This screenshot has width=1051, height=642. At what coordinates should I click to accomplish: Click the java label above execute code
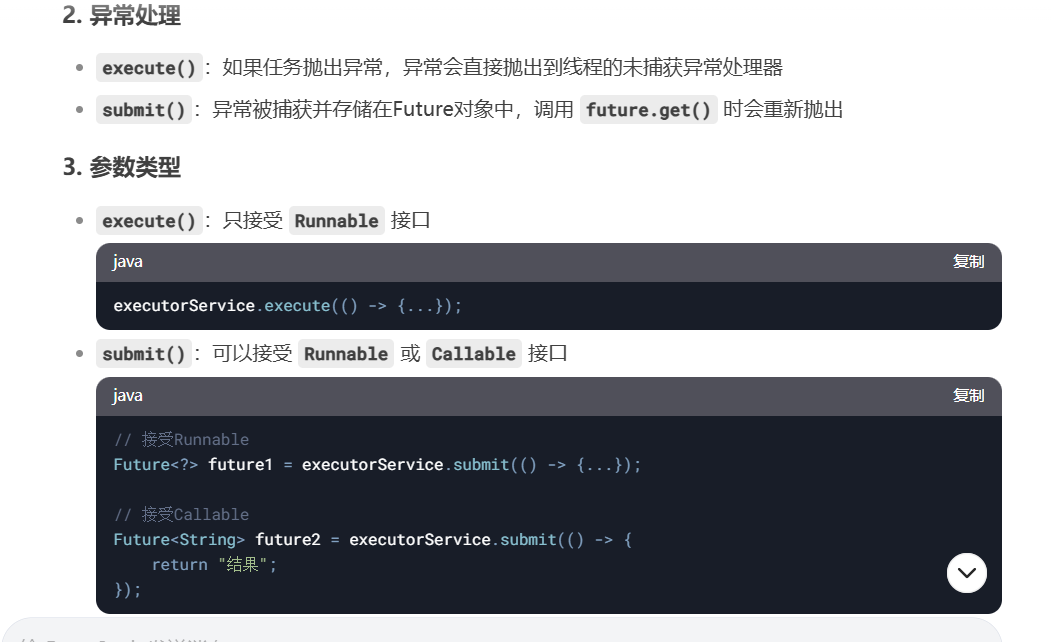pyautogui.click(x=127, y=262)
